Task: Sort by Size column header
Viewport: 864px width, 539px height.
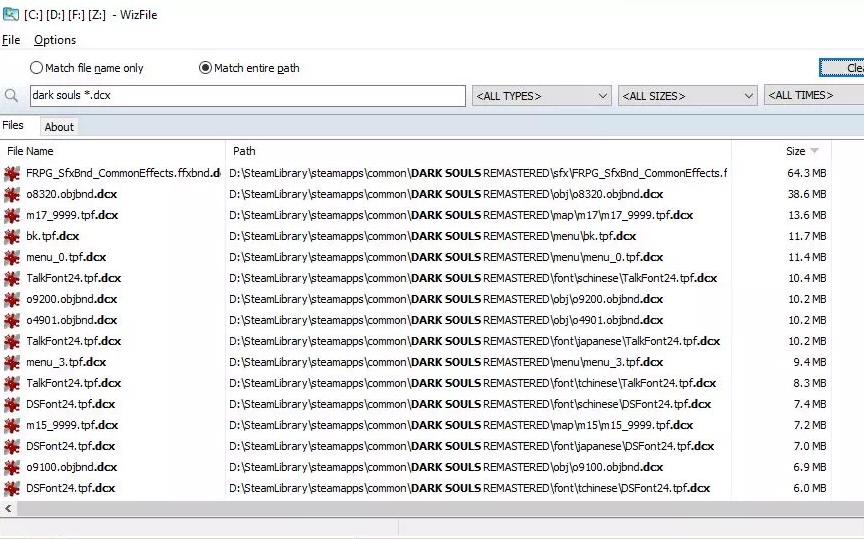Action: point(796,151)
